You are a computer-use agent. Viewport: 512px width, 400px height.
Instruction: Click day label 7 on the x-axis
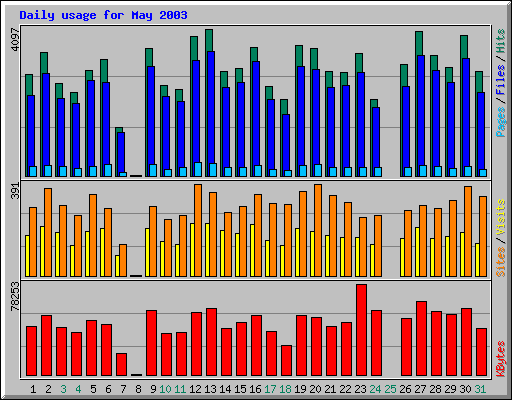[x=123, y=389]
